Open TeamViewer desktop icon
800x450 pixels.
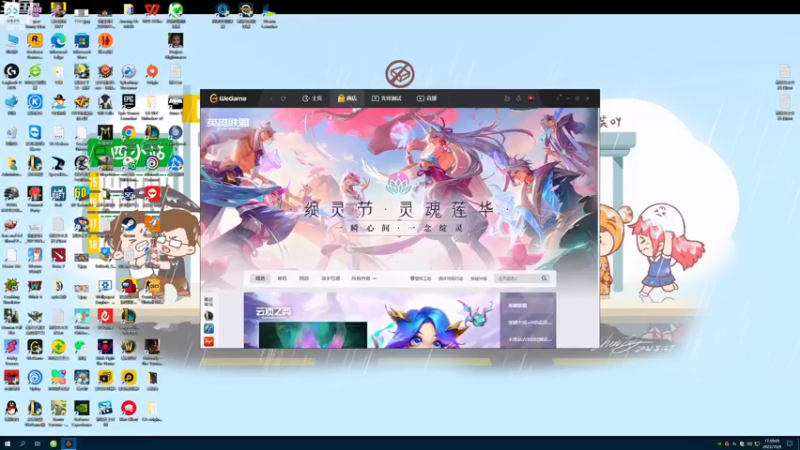[x=35, y=133]
